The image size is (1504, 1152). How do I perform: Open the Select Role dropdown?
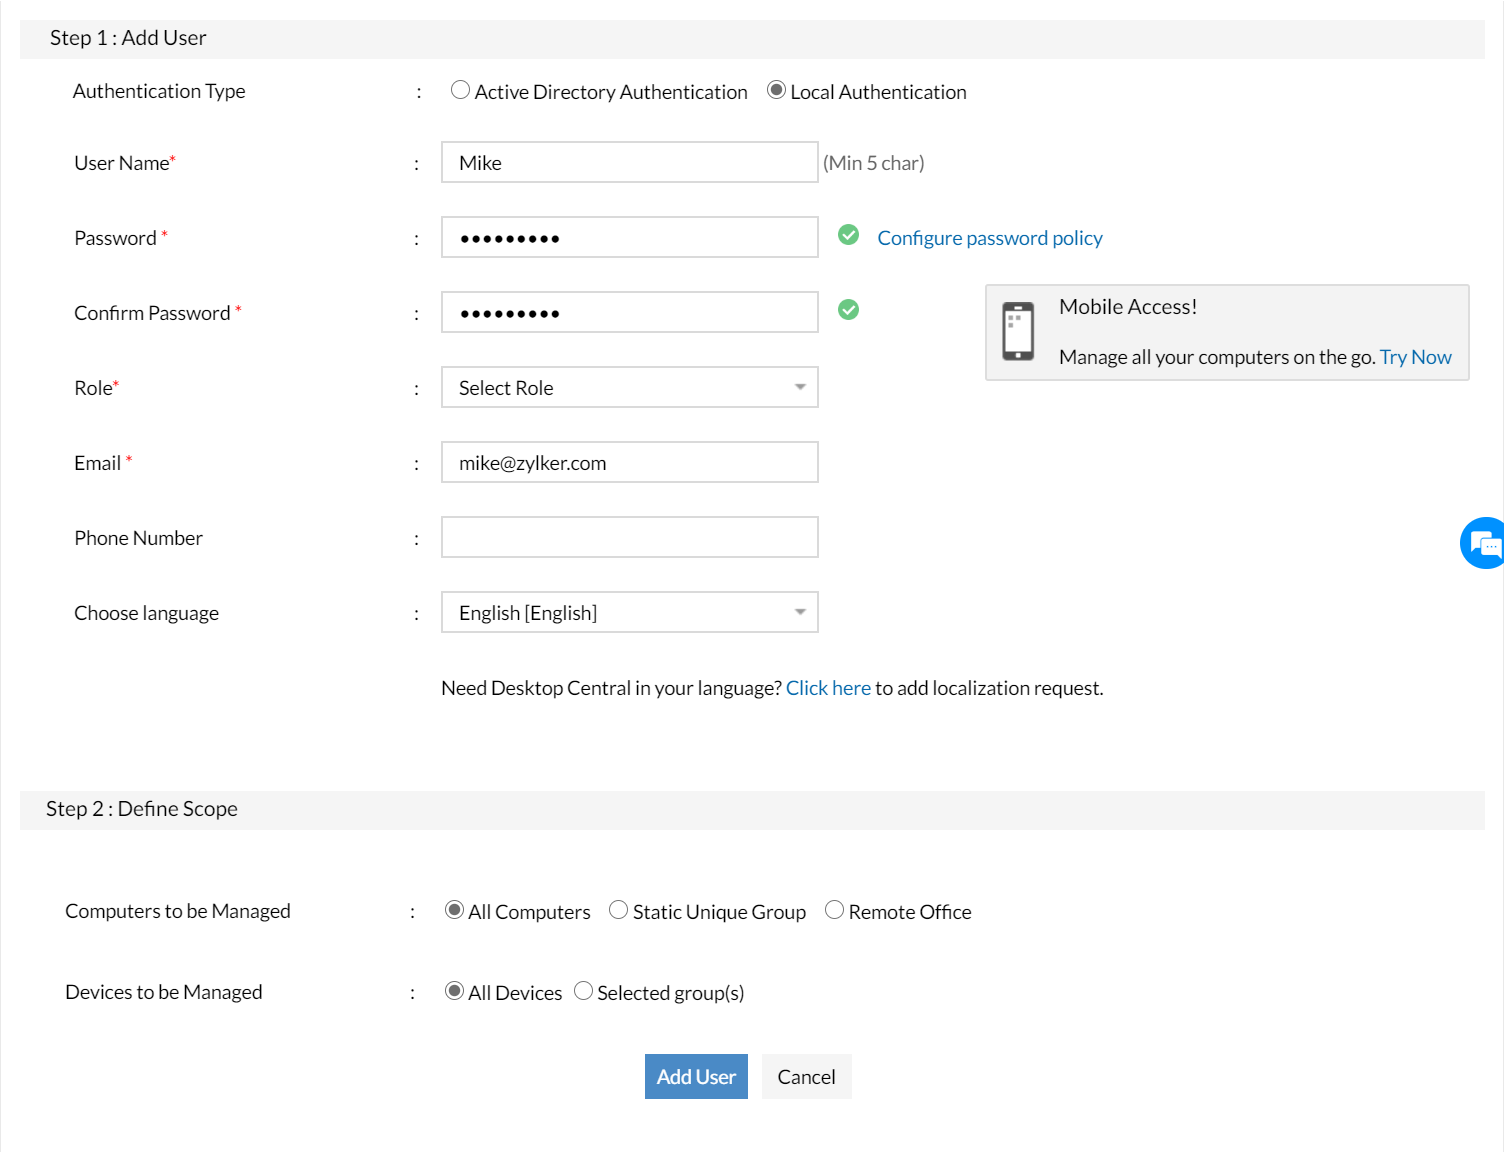(629, 388)
